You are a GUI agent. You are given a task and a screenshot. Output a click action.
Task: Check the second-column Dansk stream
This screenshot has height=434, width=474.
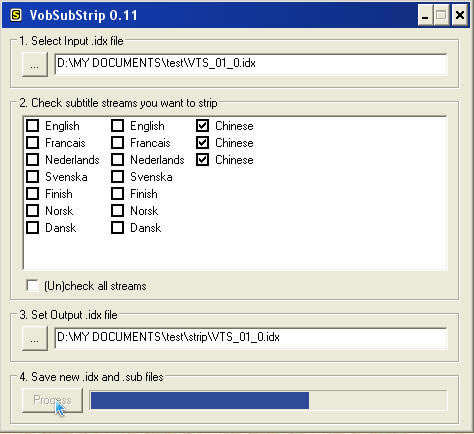[117, 228]
